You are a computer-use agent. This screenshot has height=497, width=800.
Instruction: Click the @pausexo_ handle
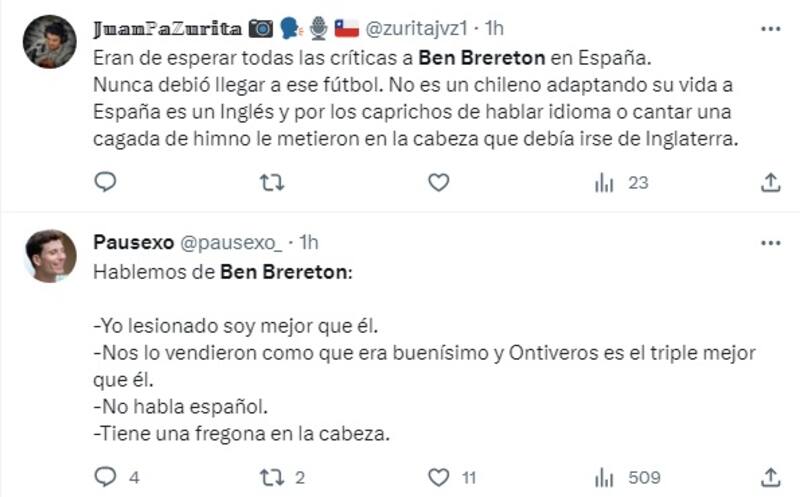pos(236,242)
